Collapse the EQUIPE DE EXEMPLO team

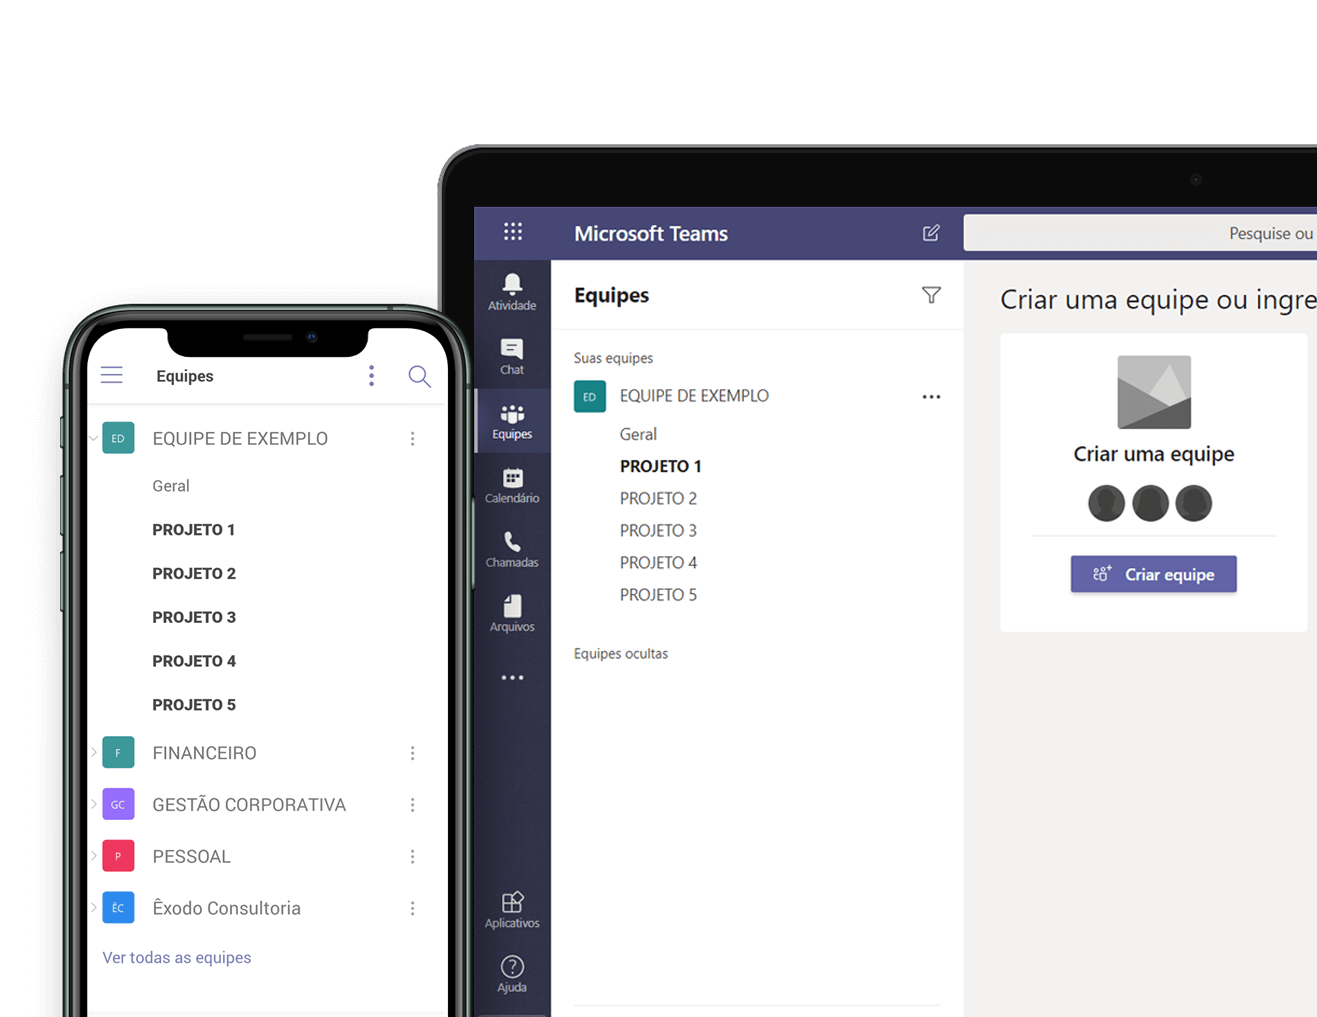(x=93, y=438)
